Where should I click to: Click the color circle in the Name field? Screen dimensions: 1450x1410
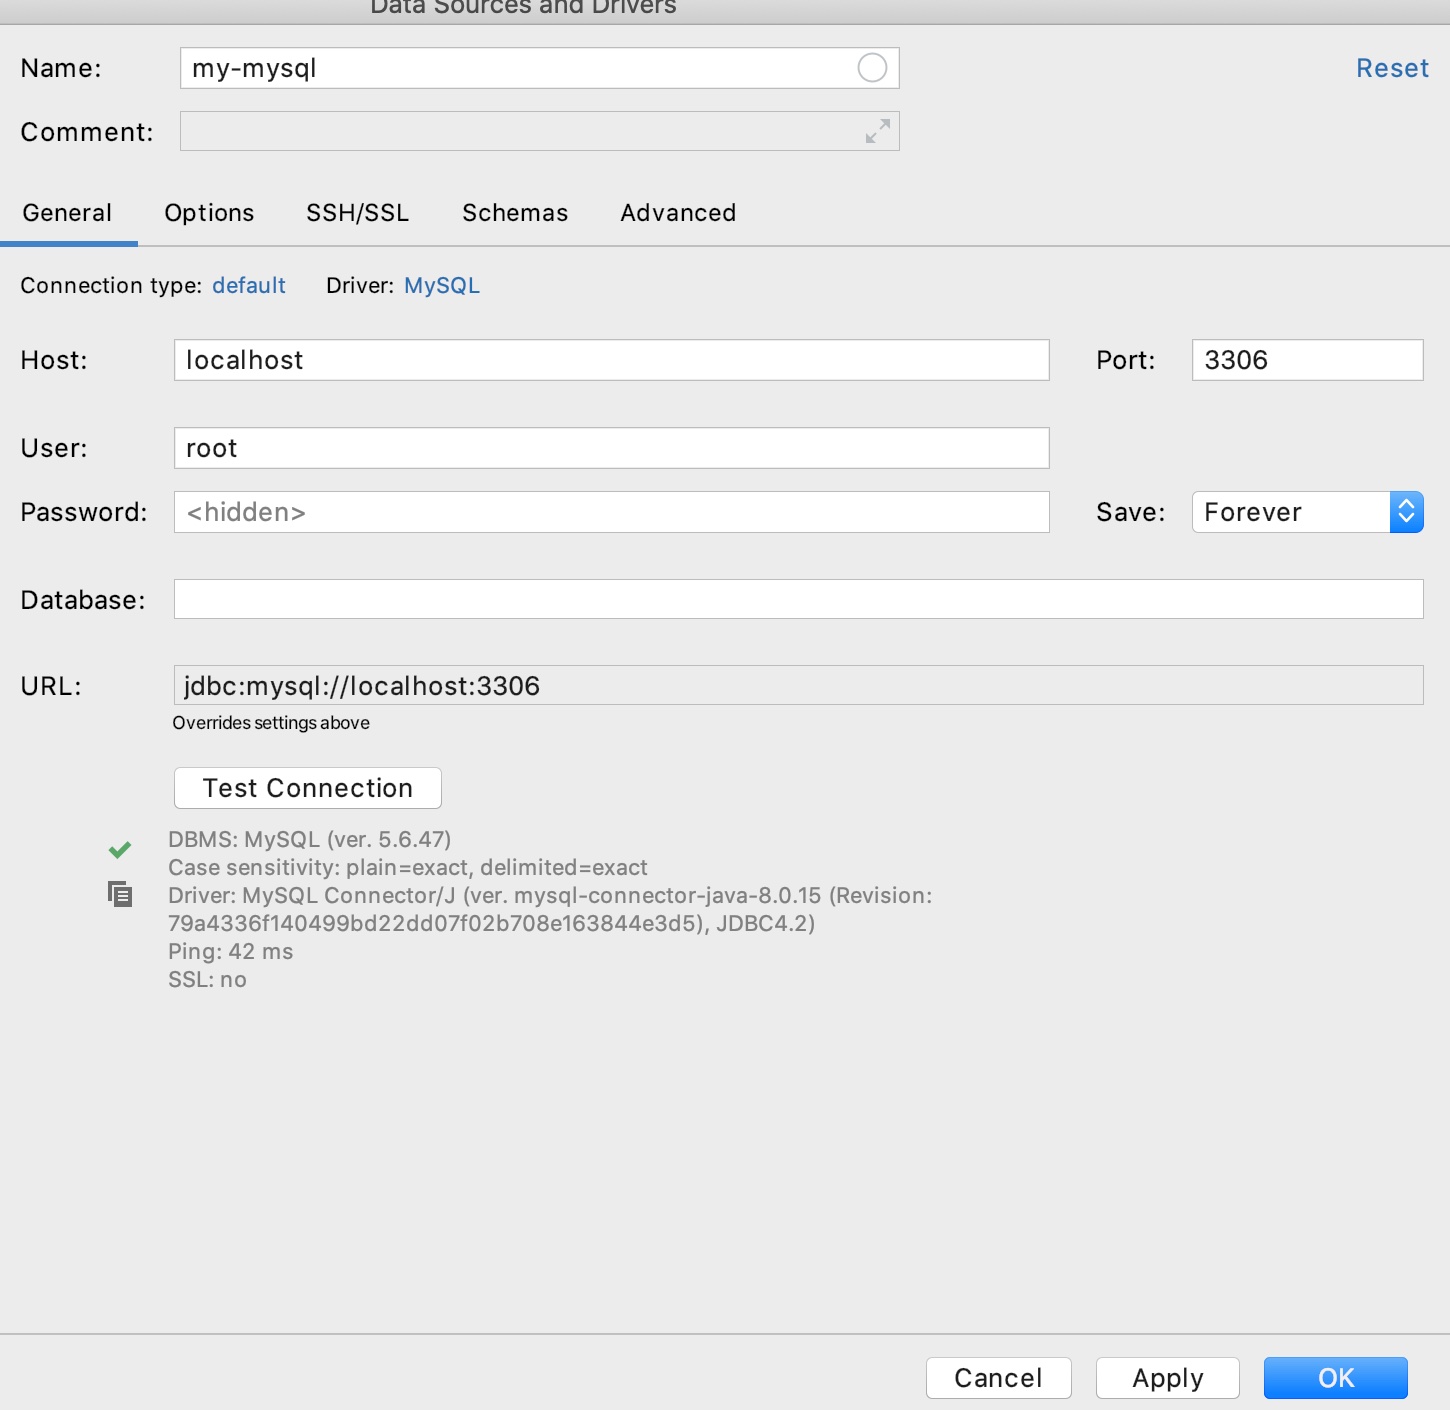pos(872,68)
